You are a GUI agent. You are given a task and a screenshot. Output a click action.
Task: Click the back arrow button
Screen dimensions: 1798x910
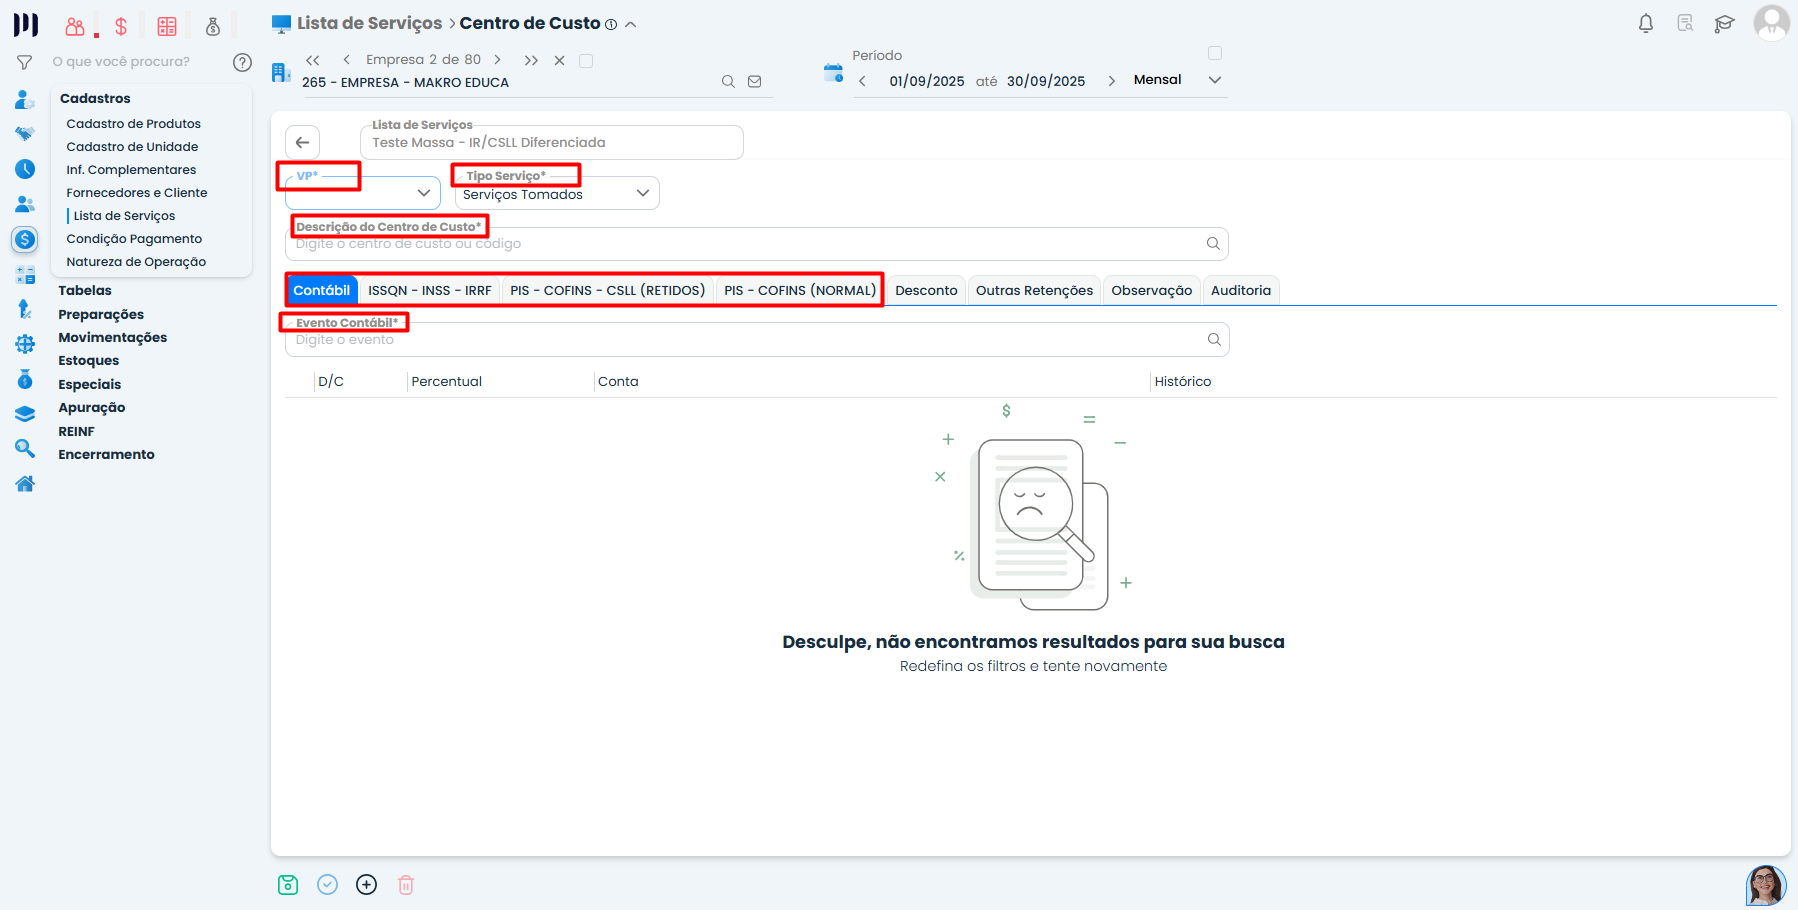(302, 142)
